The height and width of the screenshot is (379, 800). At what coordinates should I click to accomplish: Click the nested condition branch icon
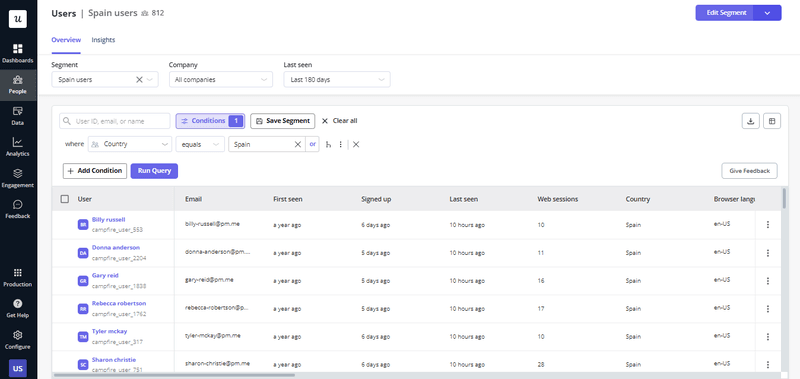tap(329, 144)
